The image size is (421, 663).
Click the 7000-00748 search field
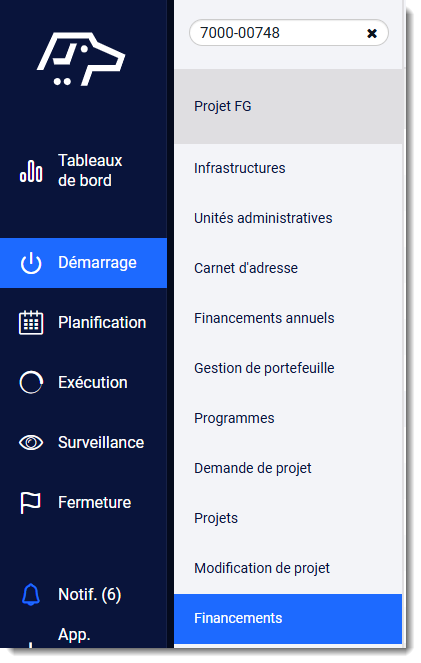tap(289, 33)
